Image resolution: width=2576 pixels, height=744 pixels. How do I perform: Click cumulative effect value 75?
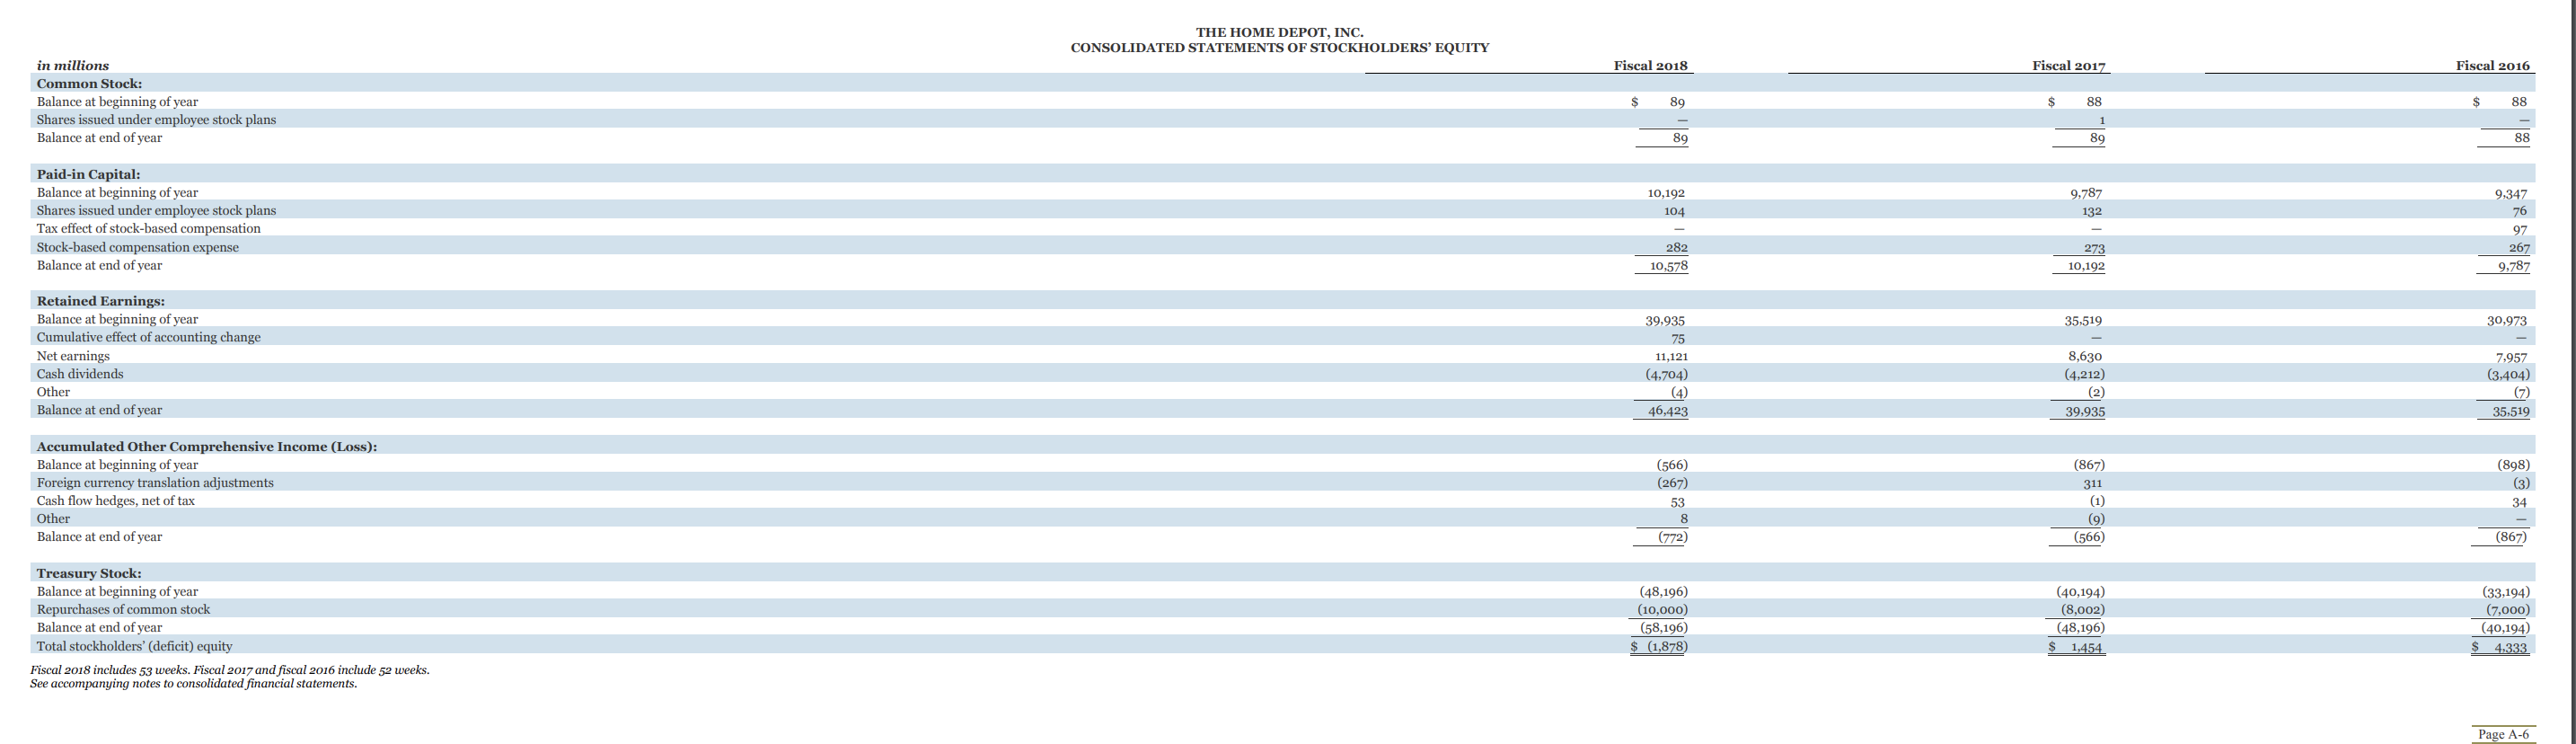point(1677,339)
